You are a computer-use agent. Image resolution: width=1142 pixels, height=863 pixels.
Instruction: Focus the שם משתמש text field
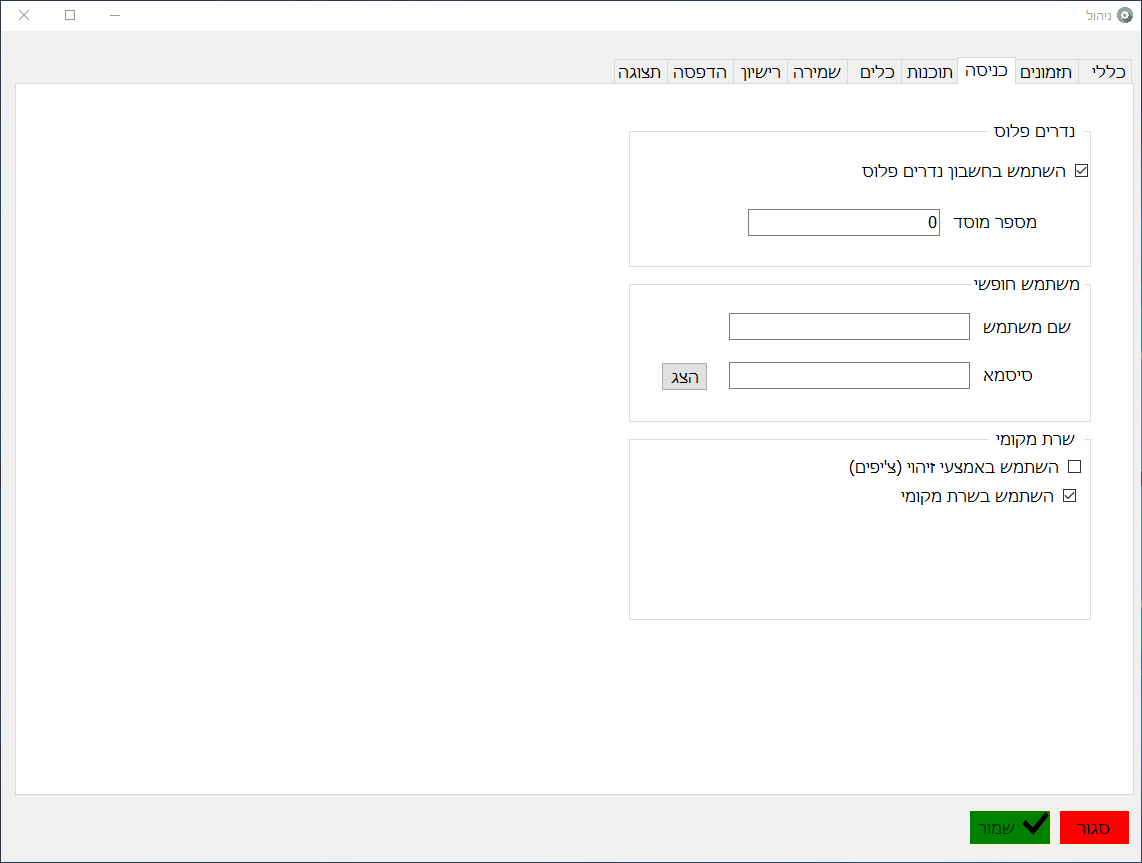click(x=849, y=327)
